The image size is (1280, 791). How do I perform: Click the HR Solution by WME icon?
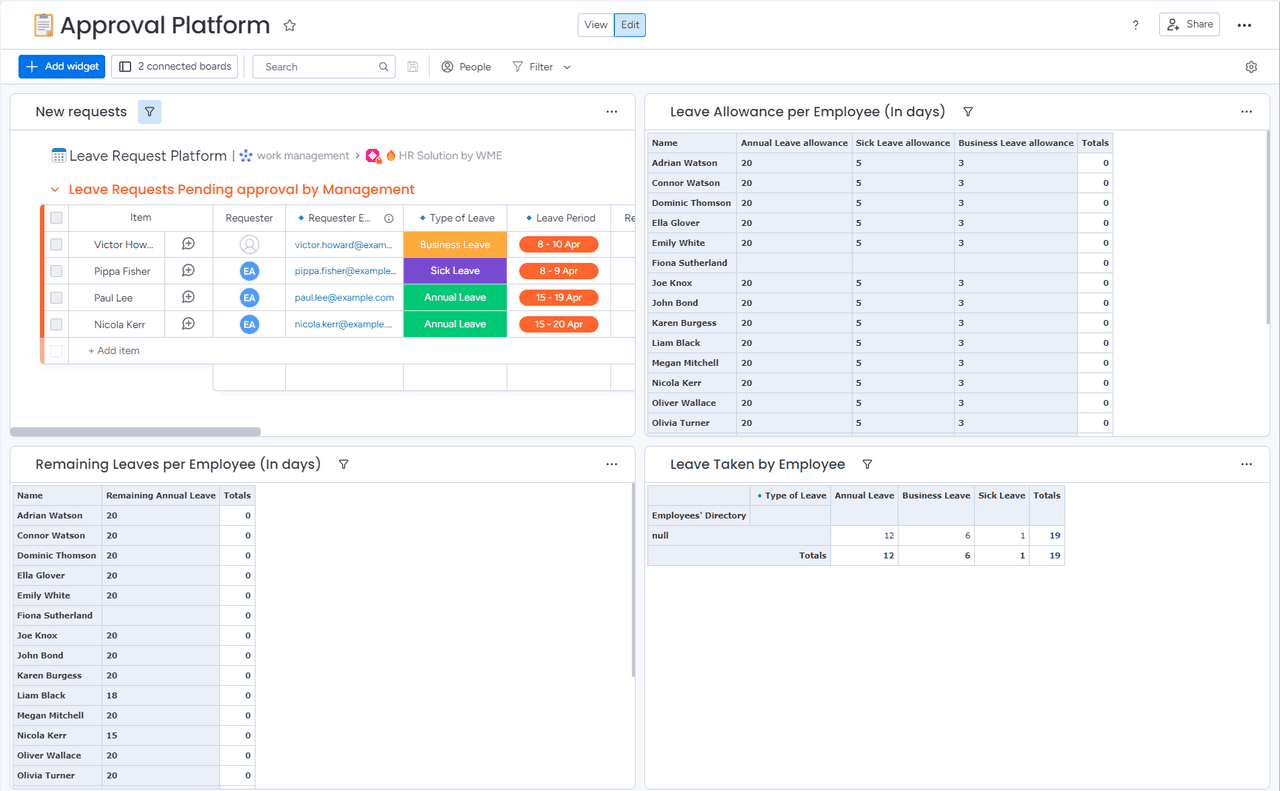(374, 156)
